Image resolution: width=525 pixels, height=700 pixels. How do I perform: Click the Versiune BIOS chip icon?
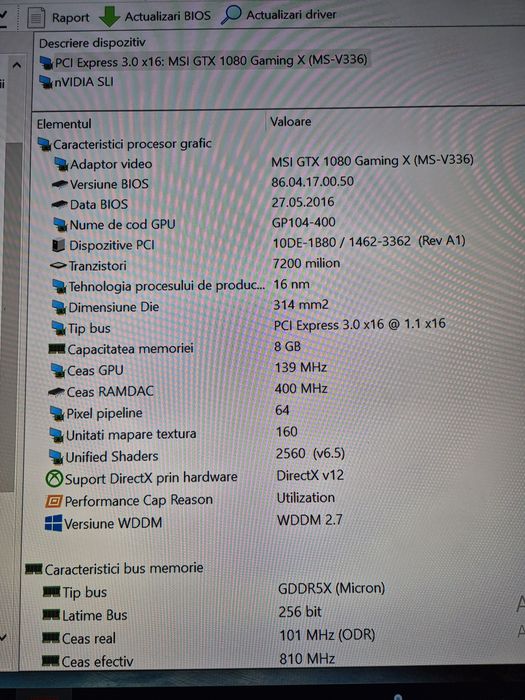click(60, 184)
